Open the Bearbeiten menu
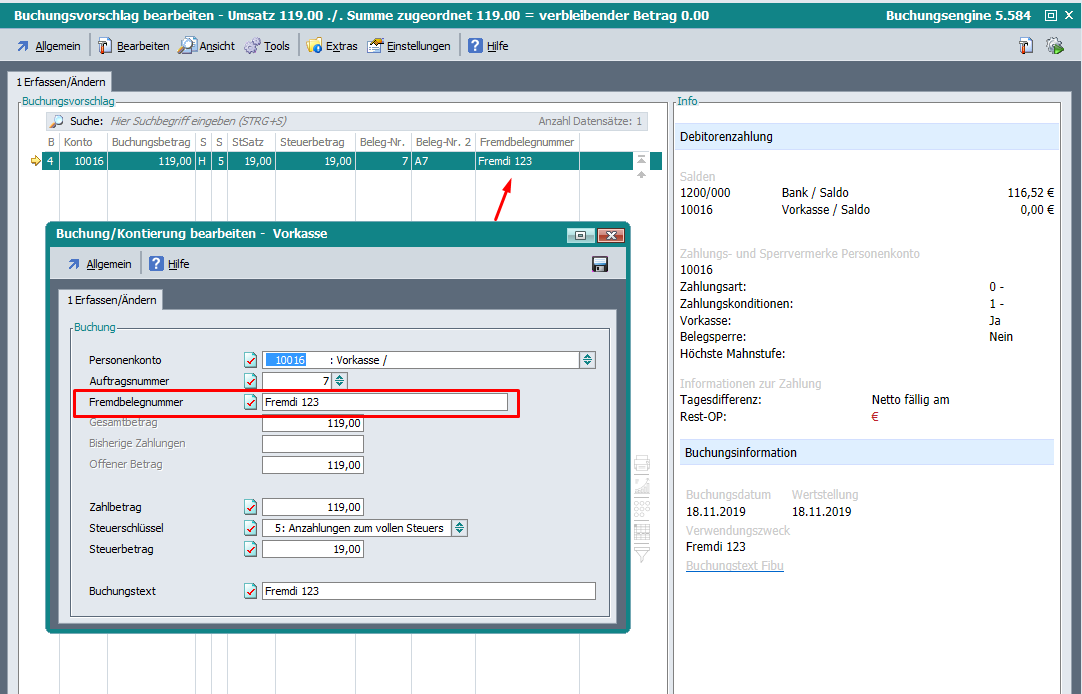 (133, 46)
